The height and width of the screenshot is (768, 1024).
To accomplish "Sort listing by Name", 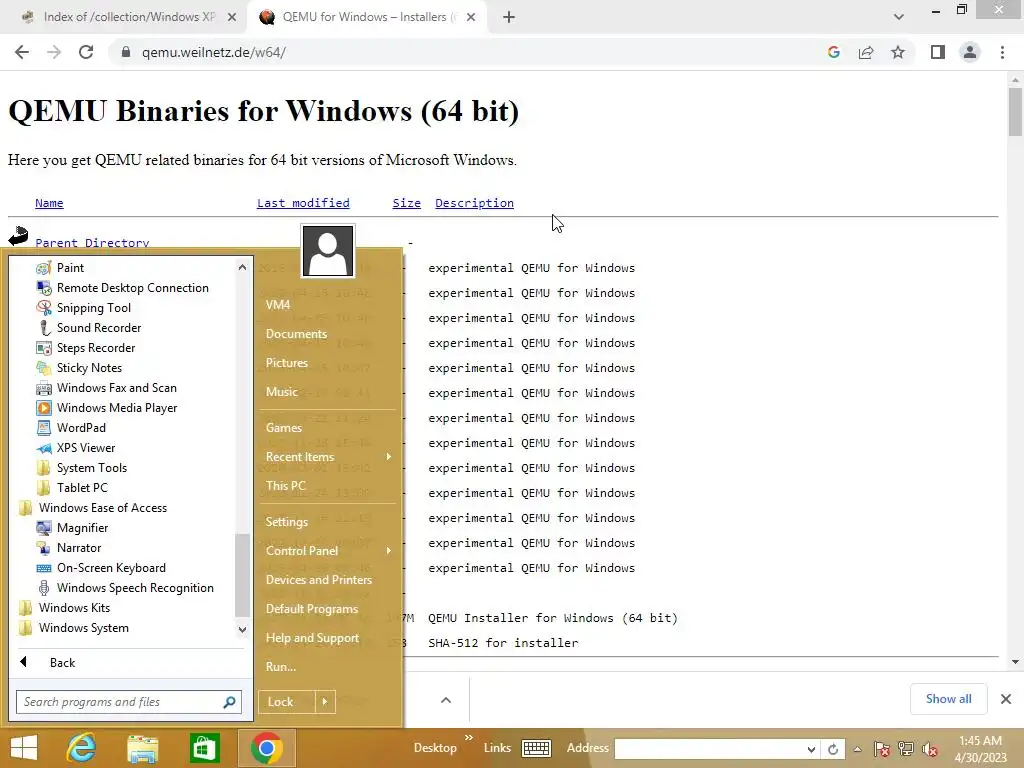I will [x=49, y=203].
